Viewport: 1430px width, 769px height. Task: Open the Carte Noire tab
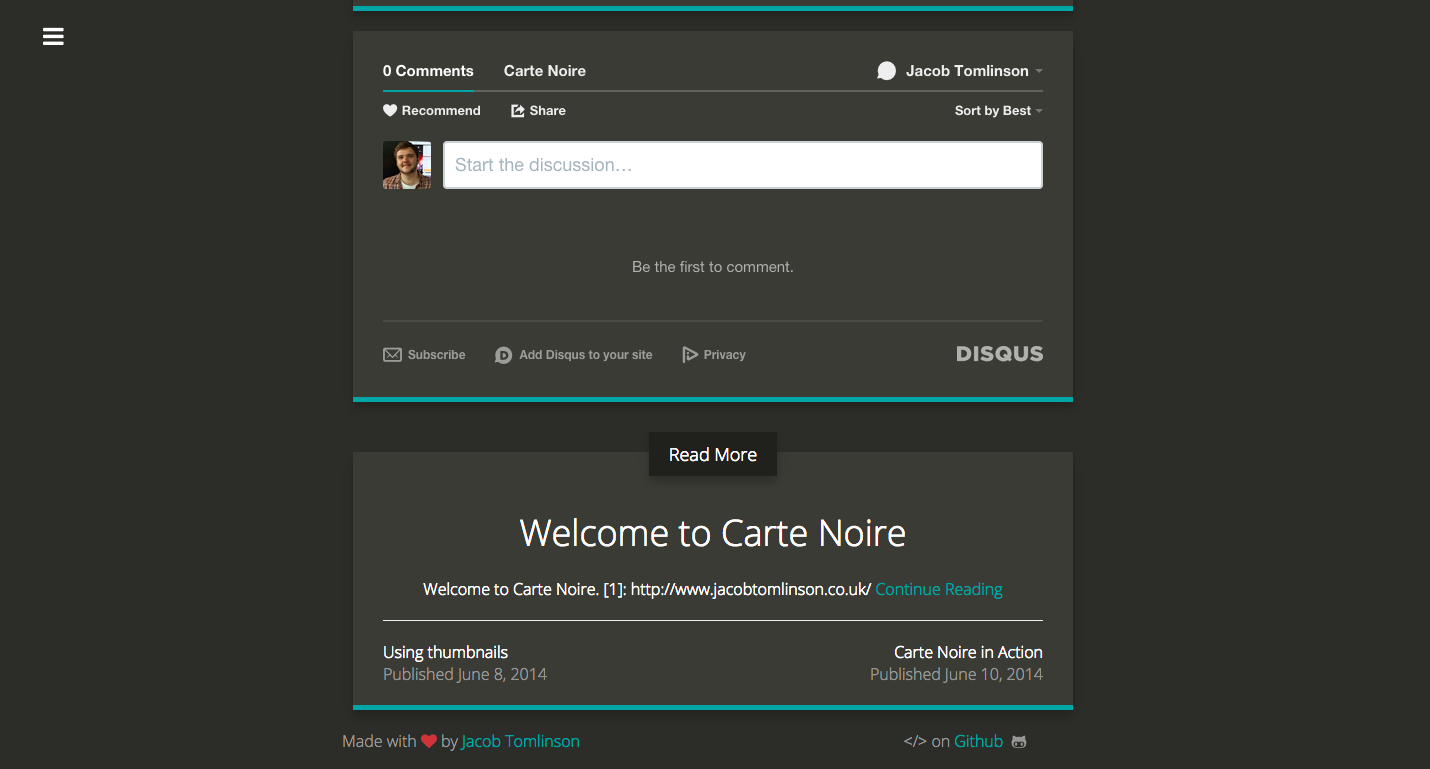[x=545, y=71]
